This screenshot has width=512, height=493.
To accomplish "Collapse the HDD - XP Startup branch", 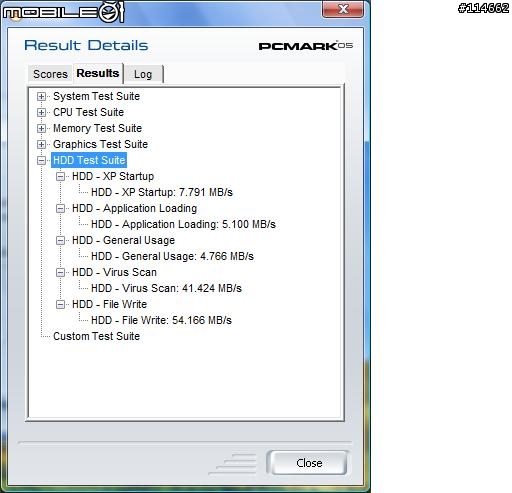I will pos(60,177).
